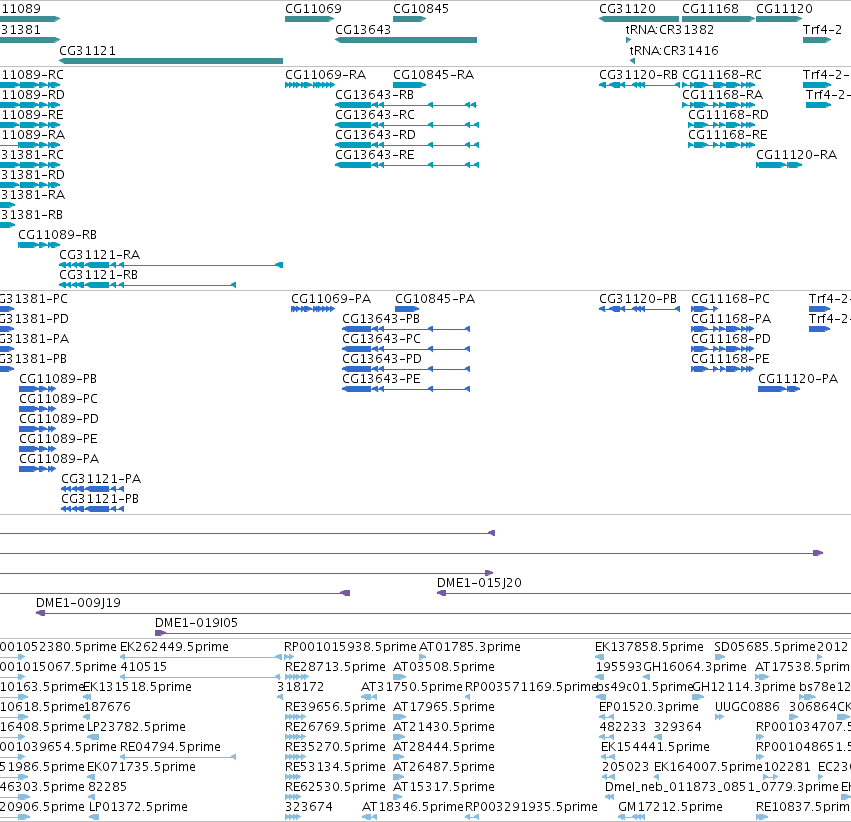
Task: Click transcript CG13643-RB
Action: (374, 95)
